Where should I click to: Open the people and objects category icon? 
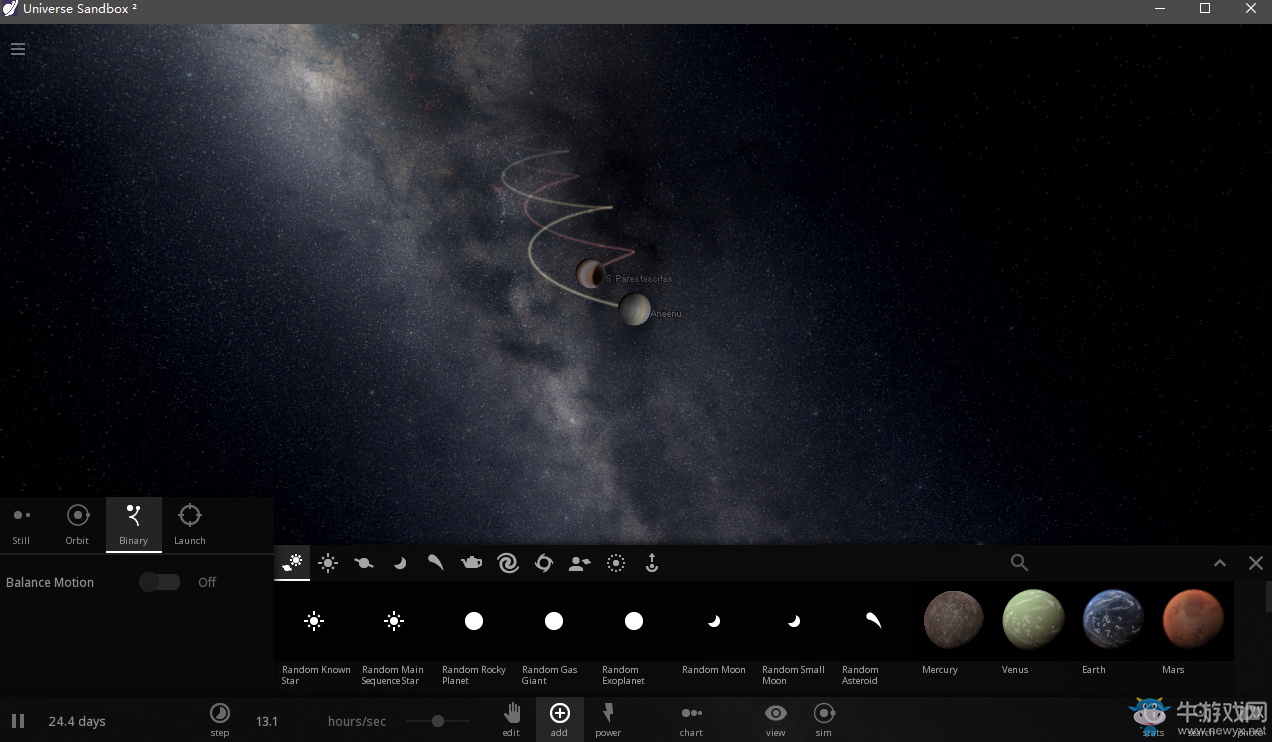coord(580,563)
